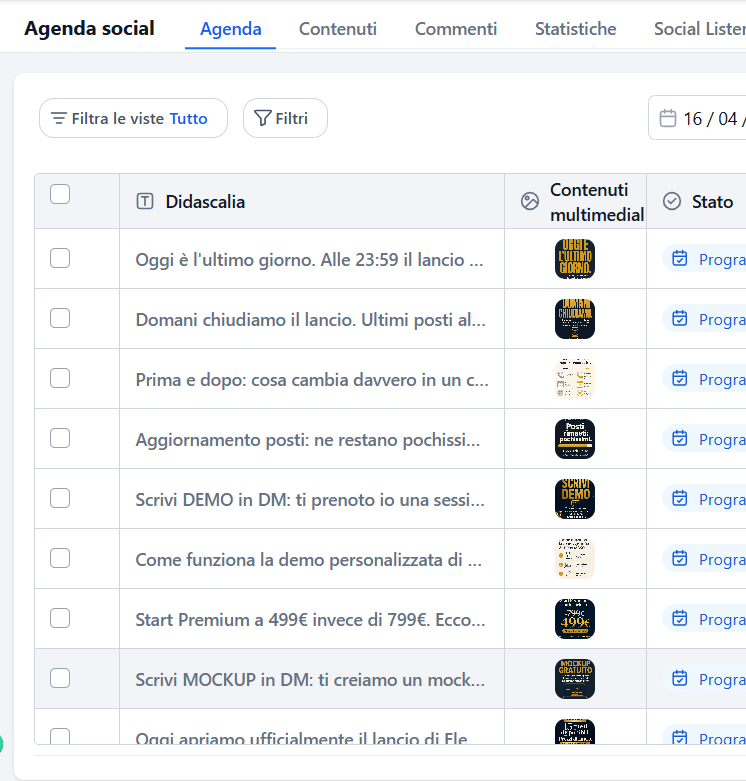Open the Social Listening tab
The width and height of the screenshot is (746, 781).
point(700,29)
